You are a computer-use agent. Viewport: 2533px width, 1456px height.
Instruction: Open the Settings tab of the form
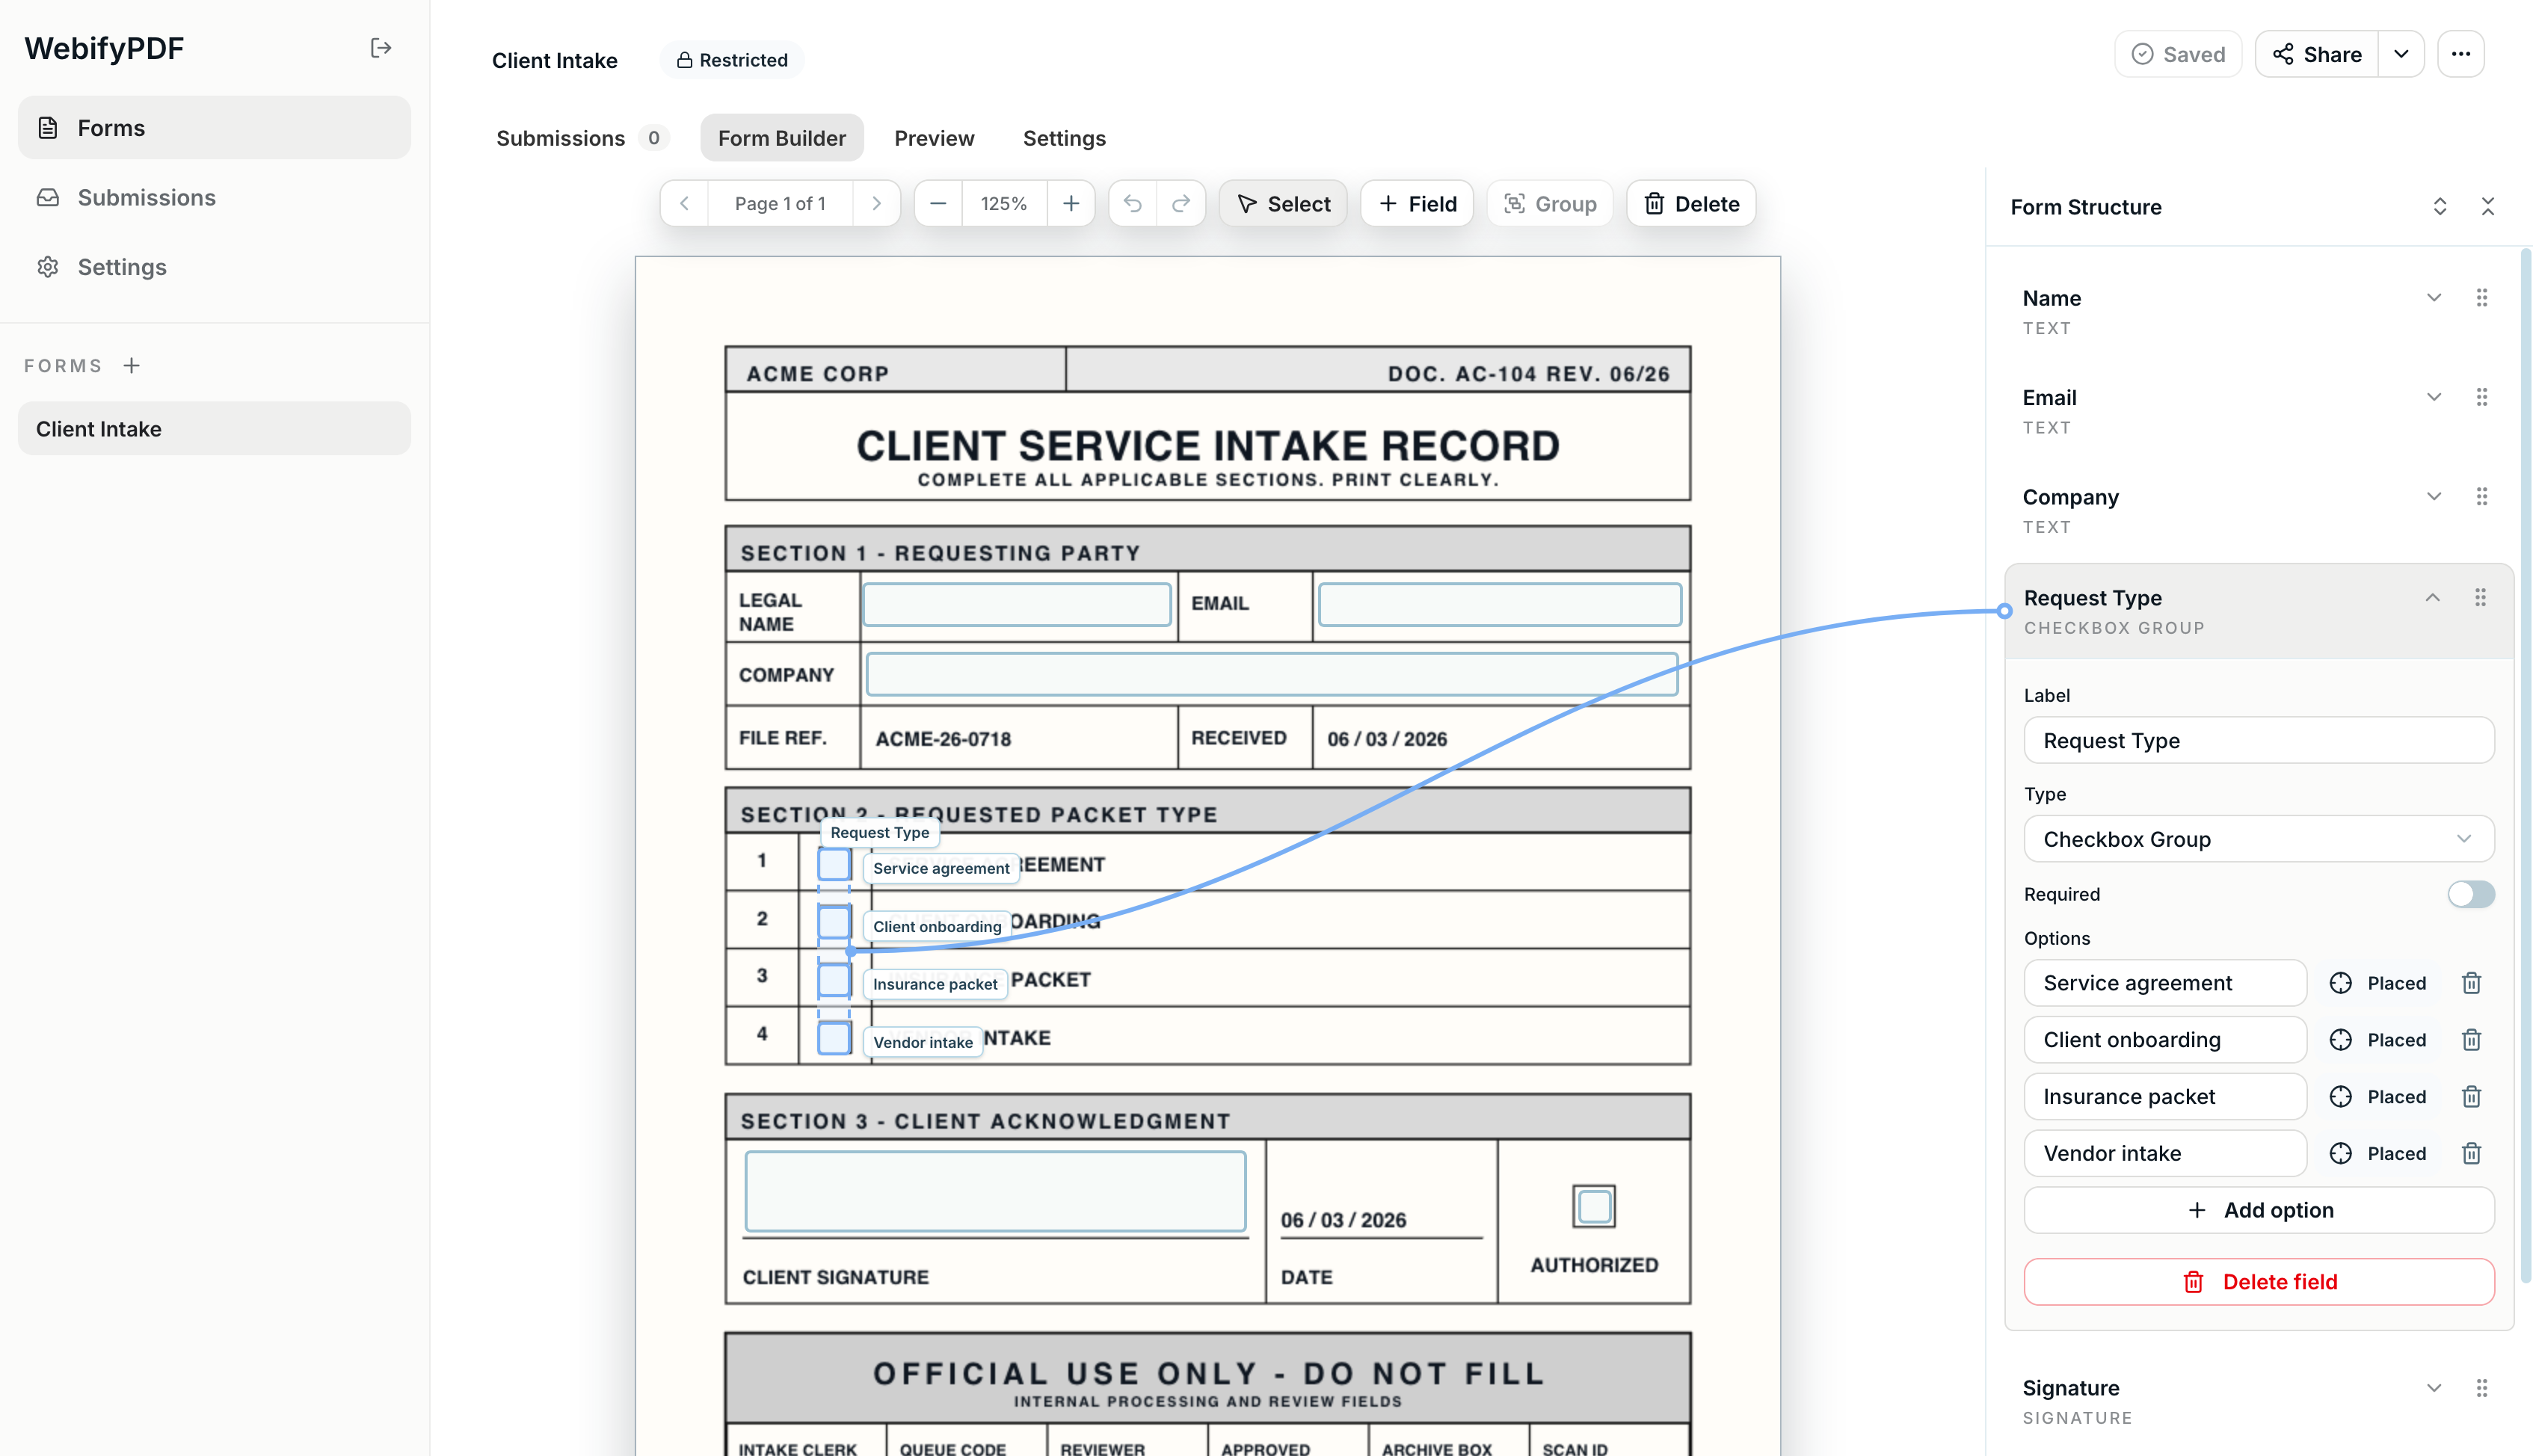1063,138
